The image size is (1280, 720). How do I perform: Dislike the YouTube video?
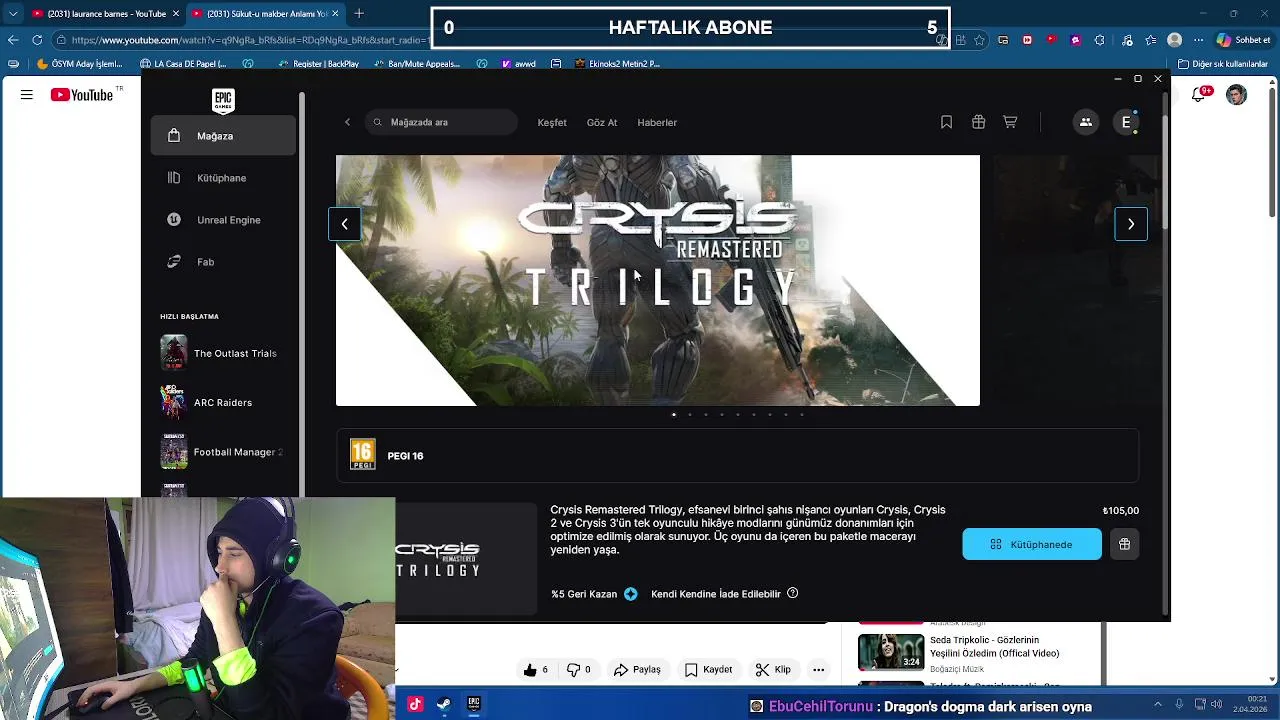click(578, 670)
